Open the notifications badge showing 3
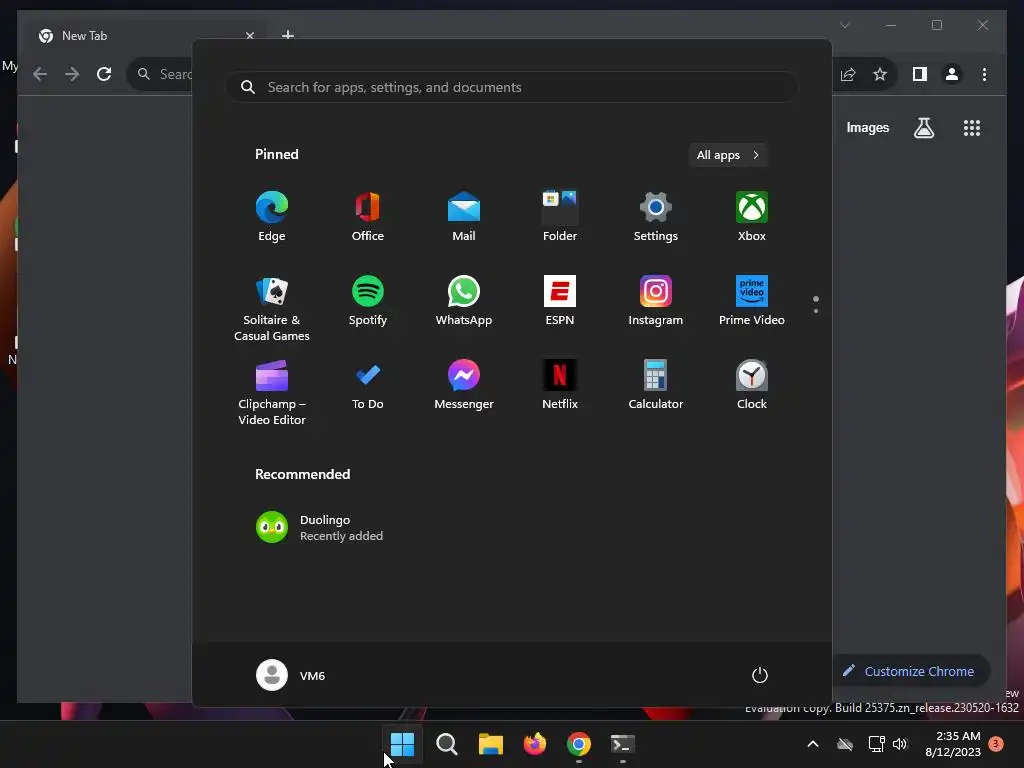The width and height of the screenshot is (1024, 768). coord(996,744)
